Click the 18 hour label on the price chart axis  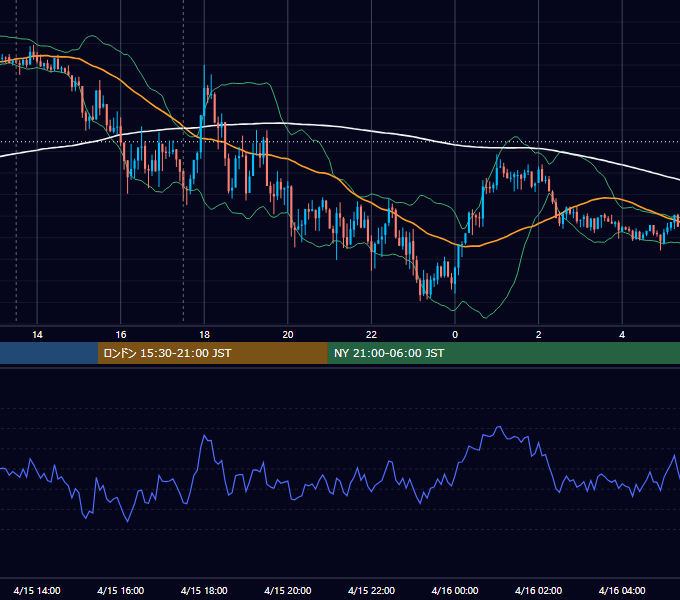coord(204,335)
